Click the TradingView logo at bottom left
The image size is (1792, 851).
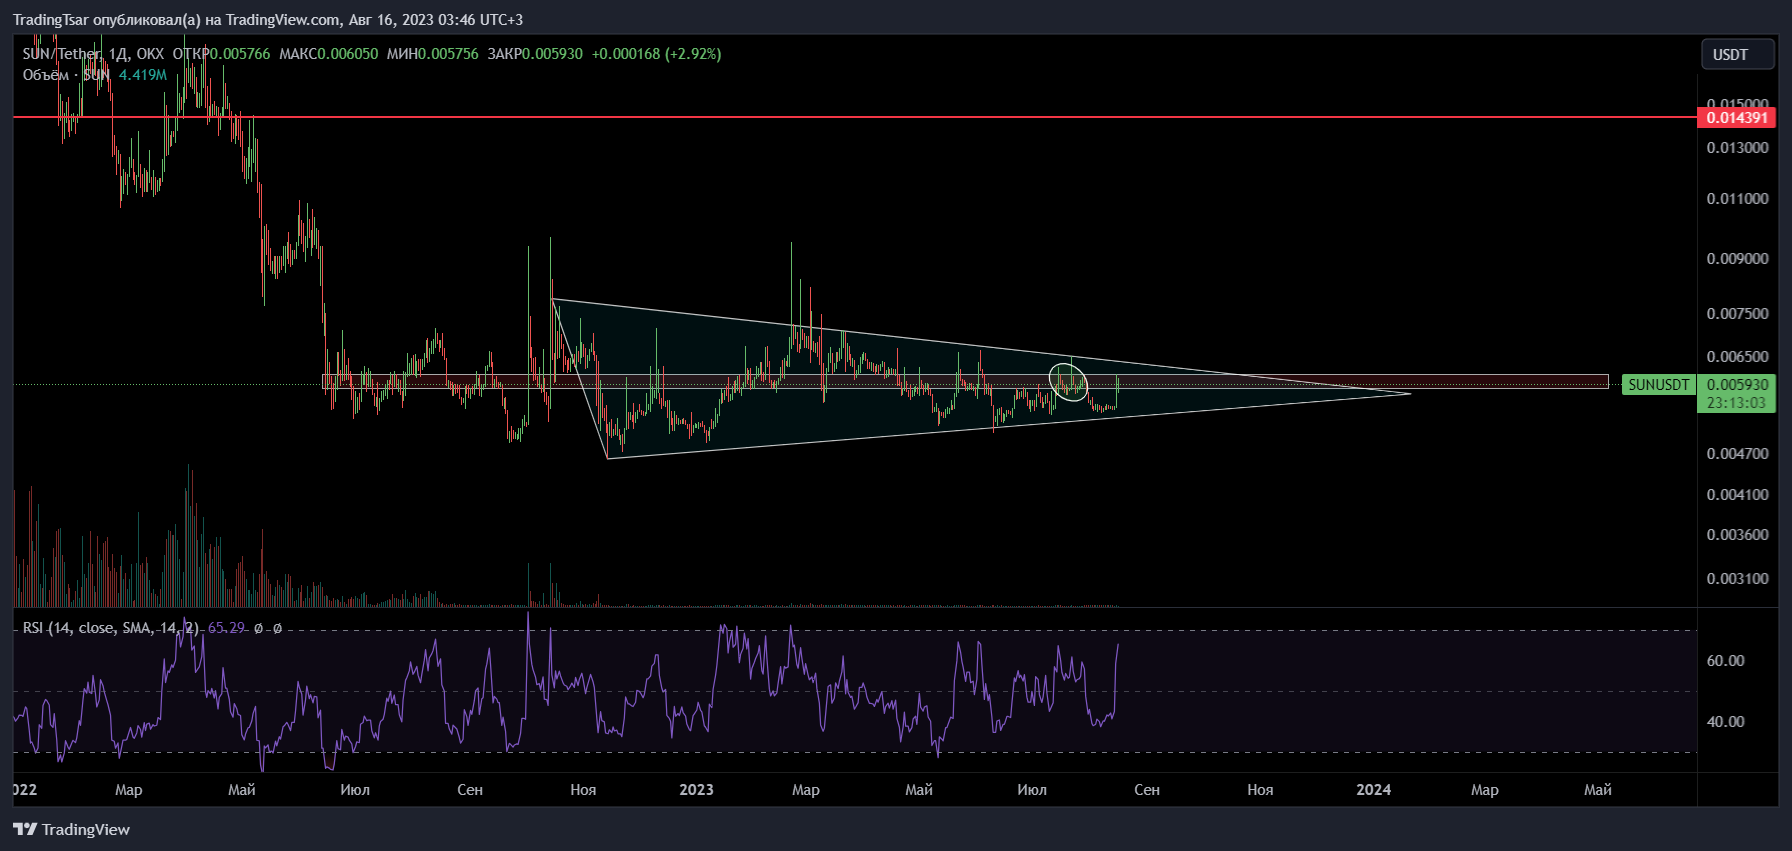[71, 829]
